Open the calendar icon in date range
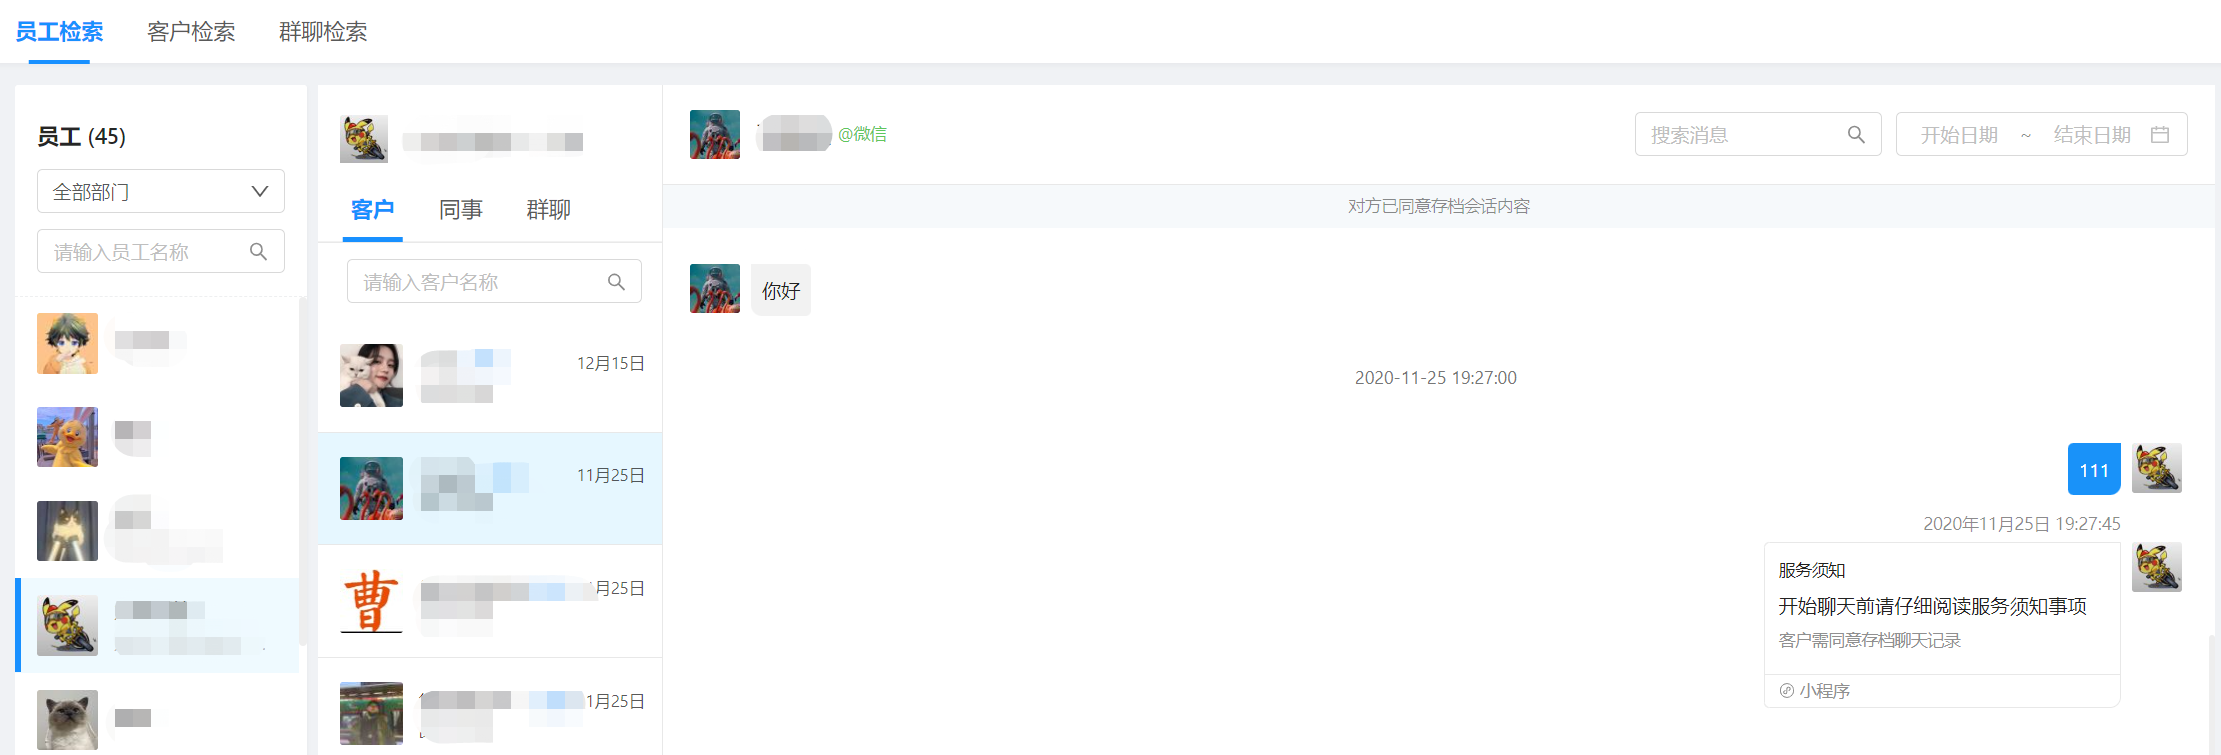The height and width of the screenshot is (755, 2221). point(2160,135)
